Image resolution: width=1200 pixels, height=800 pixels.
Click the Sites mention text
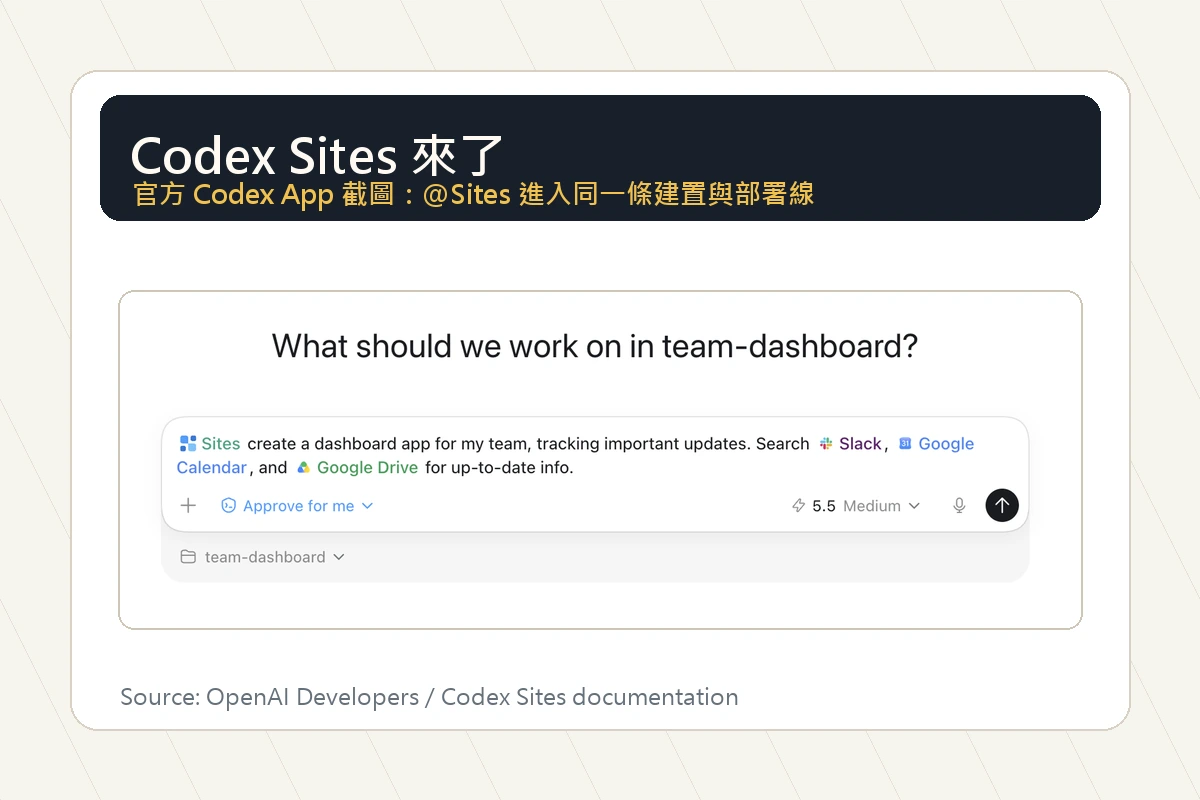[x=221, y=443]
